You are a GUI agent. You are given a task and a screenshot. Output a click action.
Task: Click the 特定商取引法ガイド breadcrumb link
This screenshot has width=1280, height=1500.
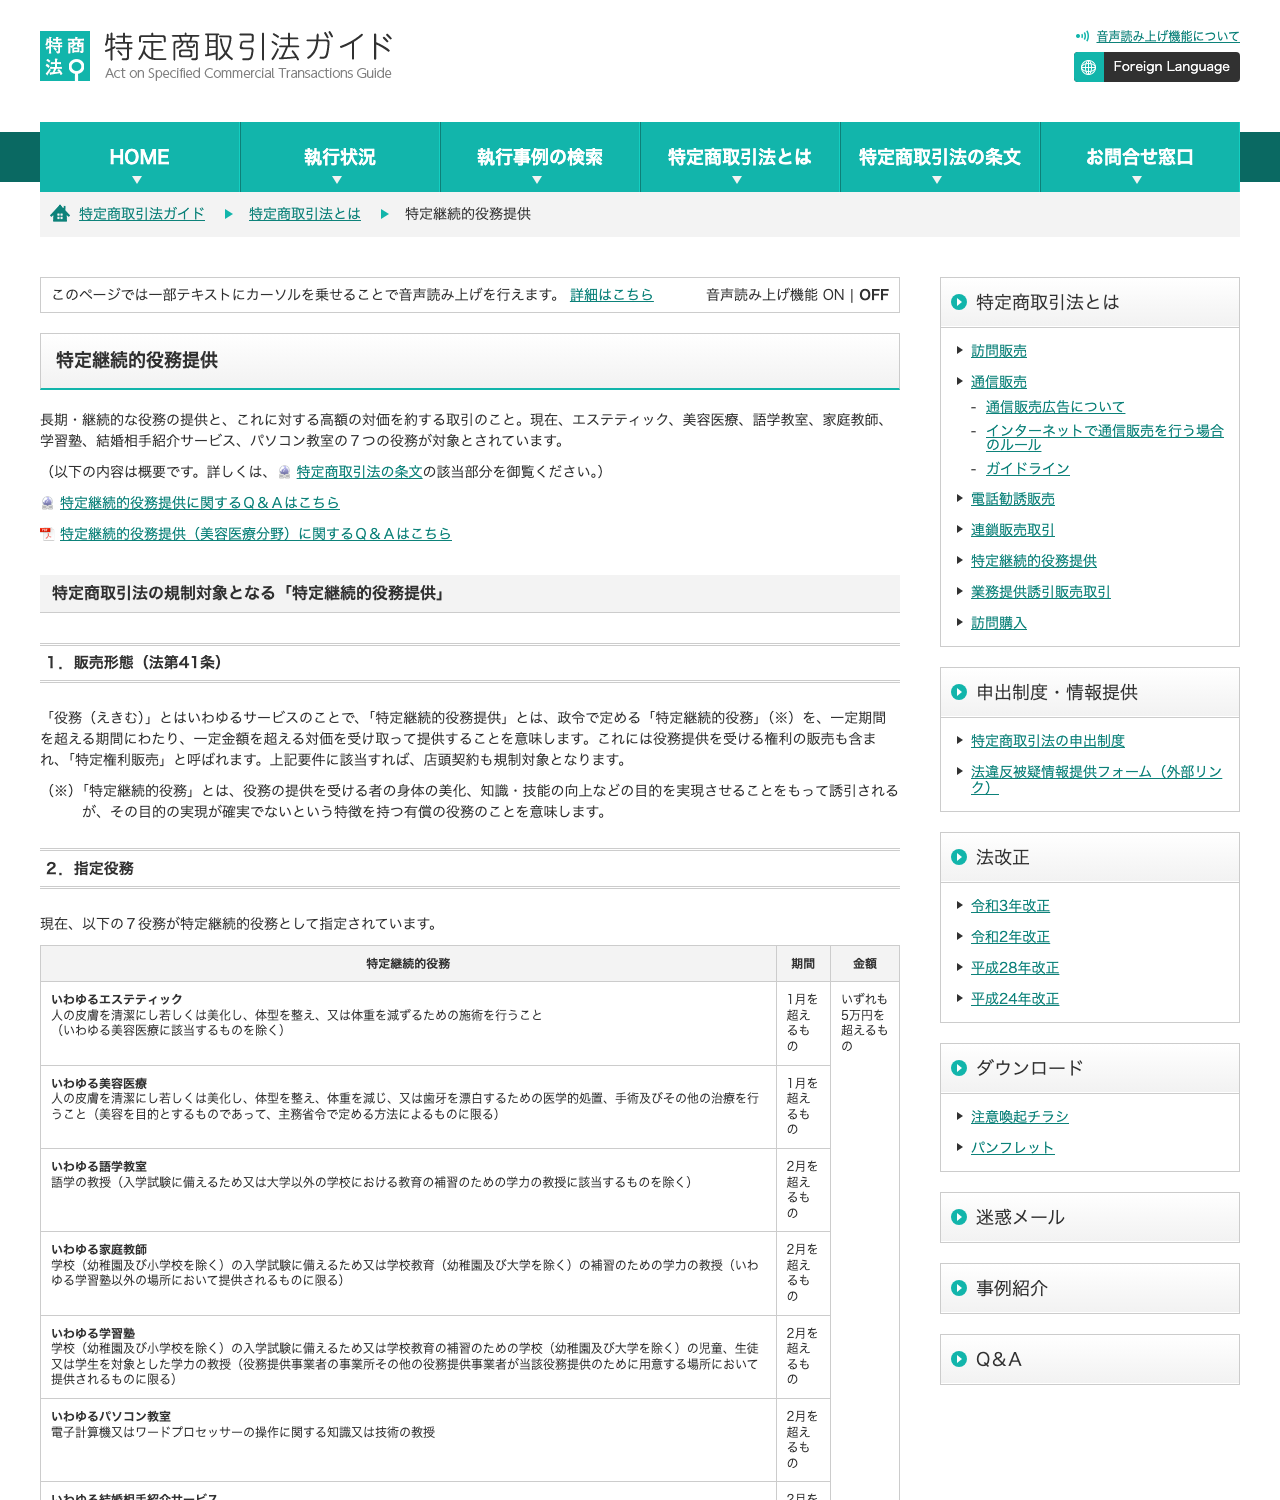pyautogui.click(x=142, y=214)
